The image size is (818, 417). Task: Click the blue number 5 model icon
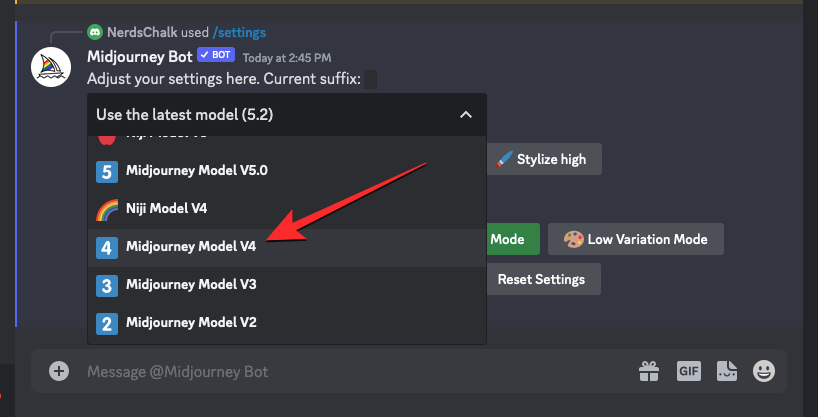point(107,171)
